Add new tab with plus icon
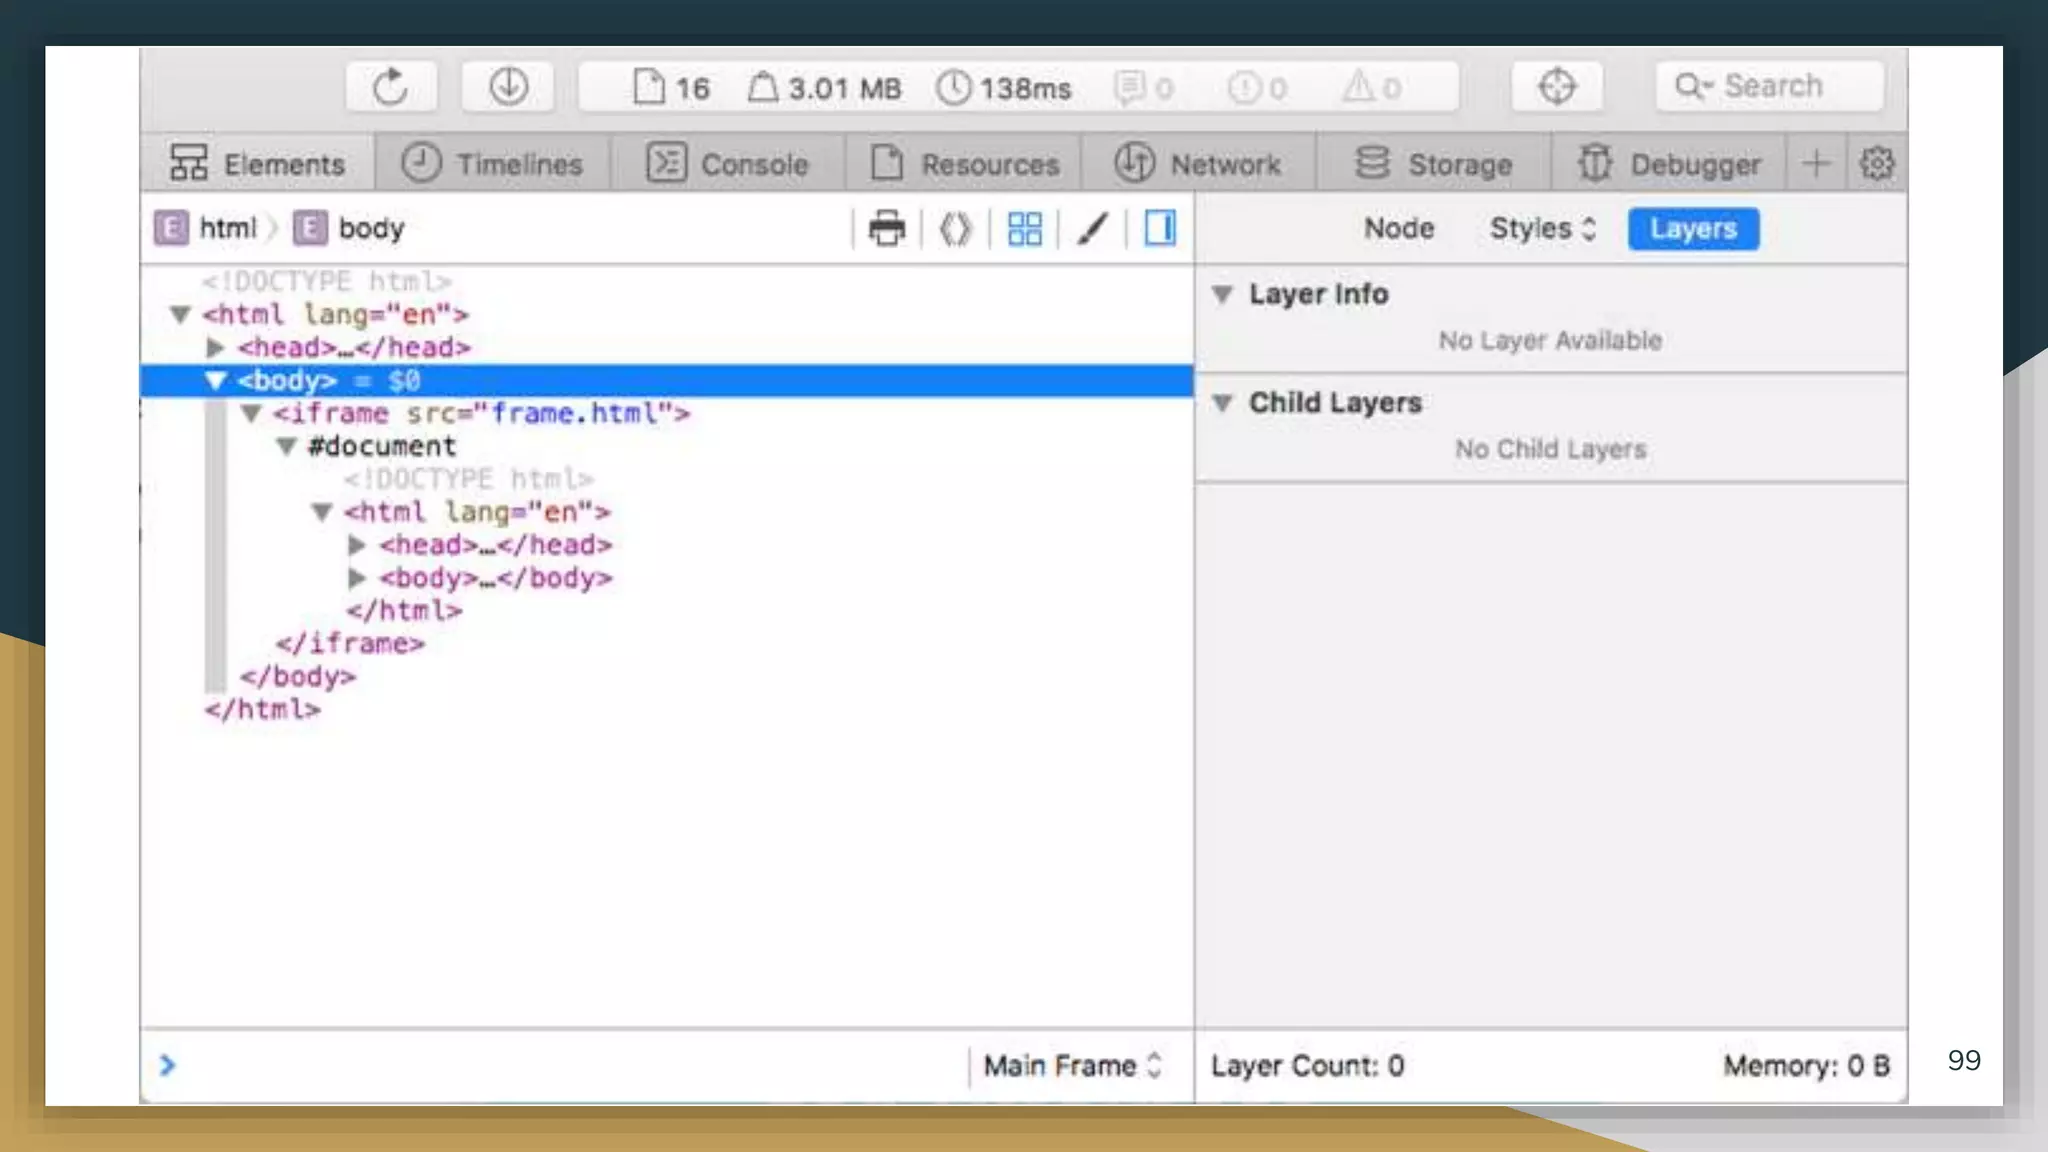Image resolution: width=2048 pixels, height=1152 pixels. pyautogui.click(x=1816, y=163)
